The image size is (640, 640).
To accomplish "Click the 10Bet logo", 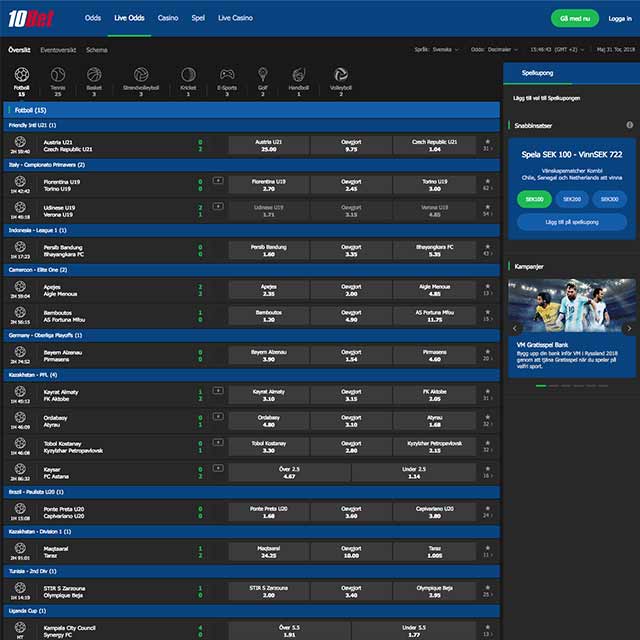I will tap(31, 18).
